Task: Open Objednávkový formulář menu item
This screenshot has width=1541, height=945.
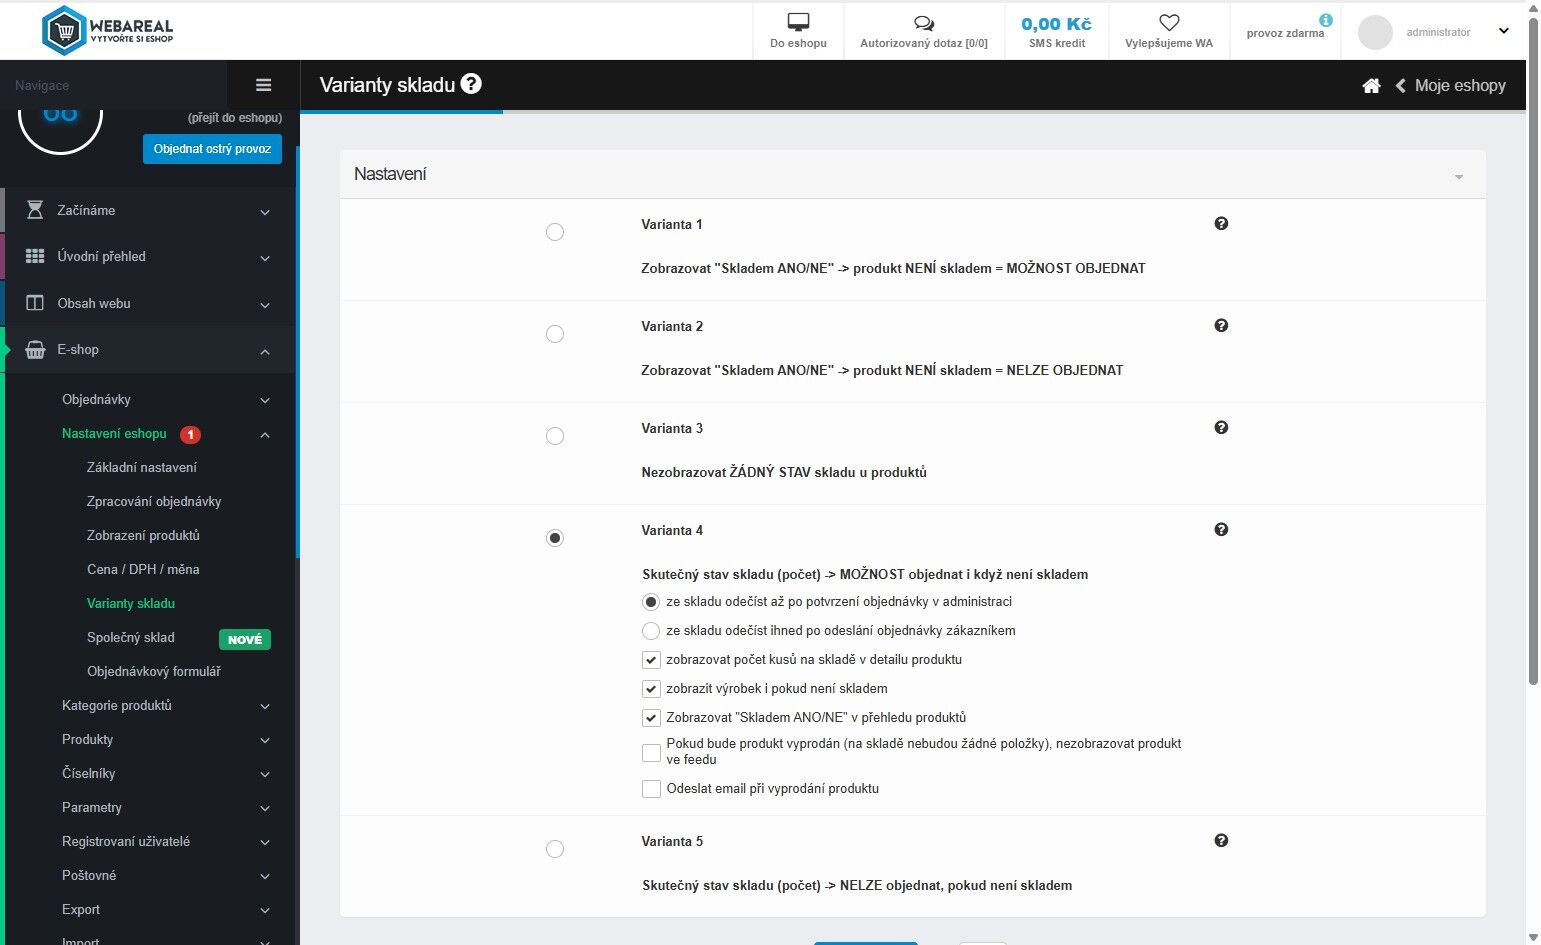Action: click(x=154, y=671)
